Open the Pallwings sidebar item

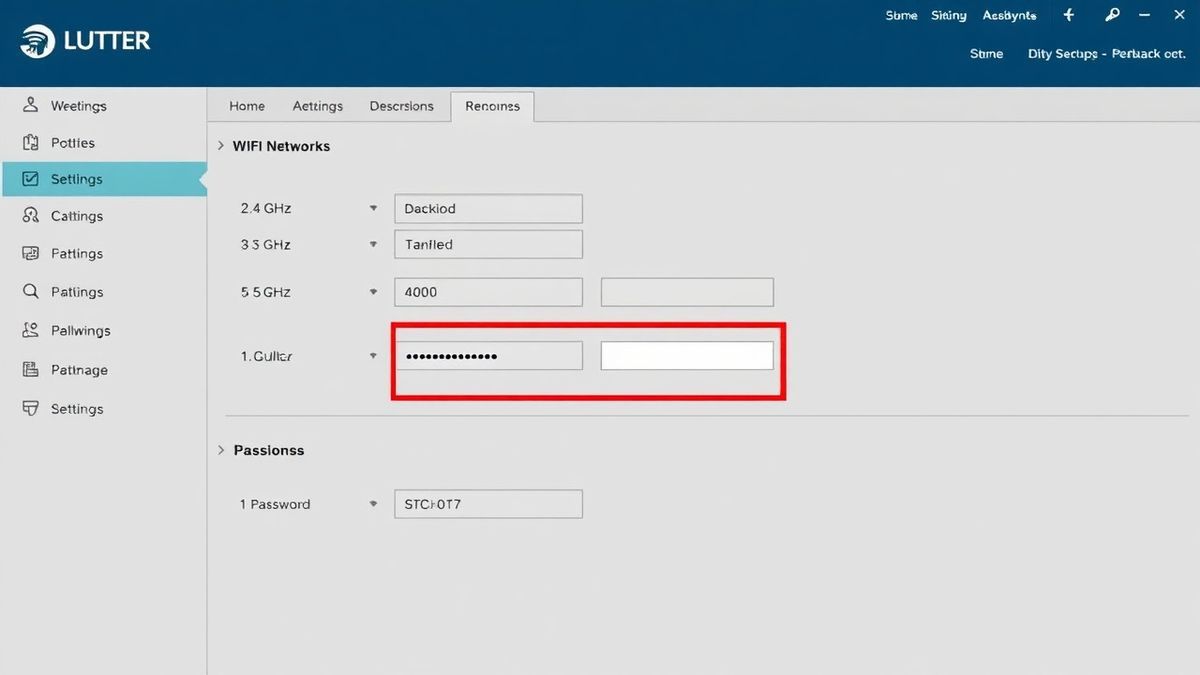pos(104,330)
